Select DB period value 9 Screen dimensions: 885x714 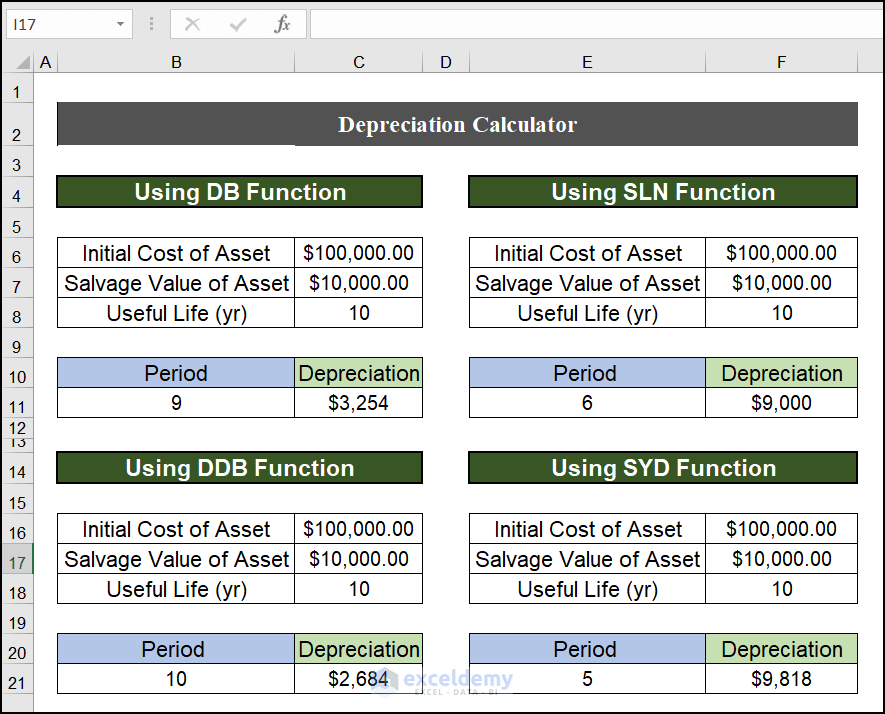(176, 402)
